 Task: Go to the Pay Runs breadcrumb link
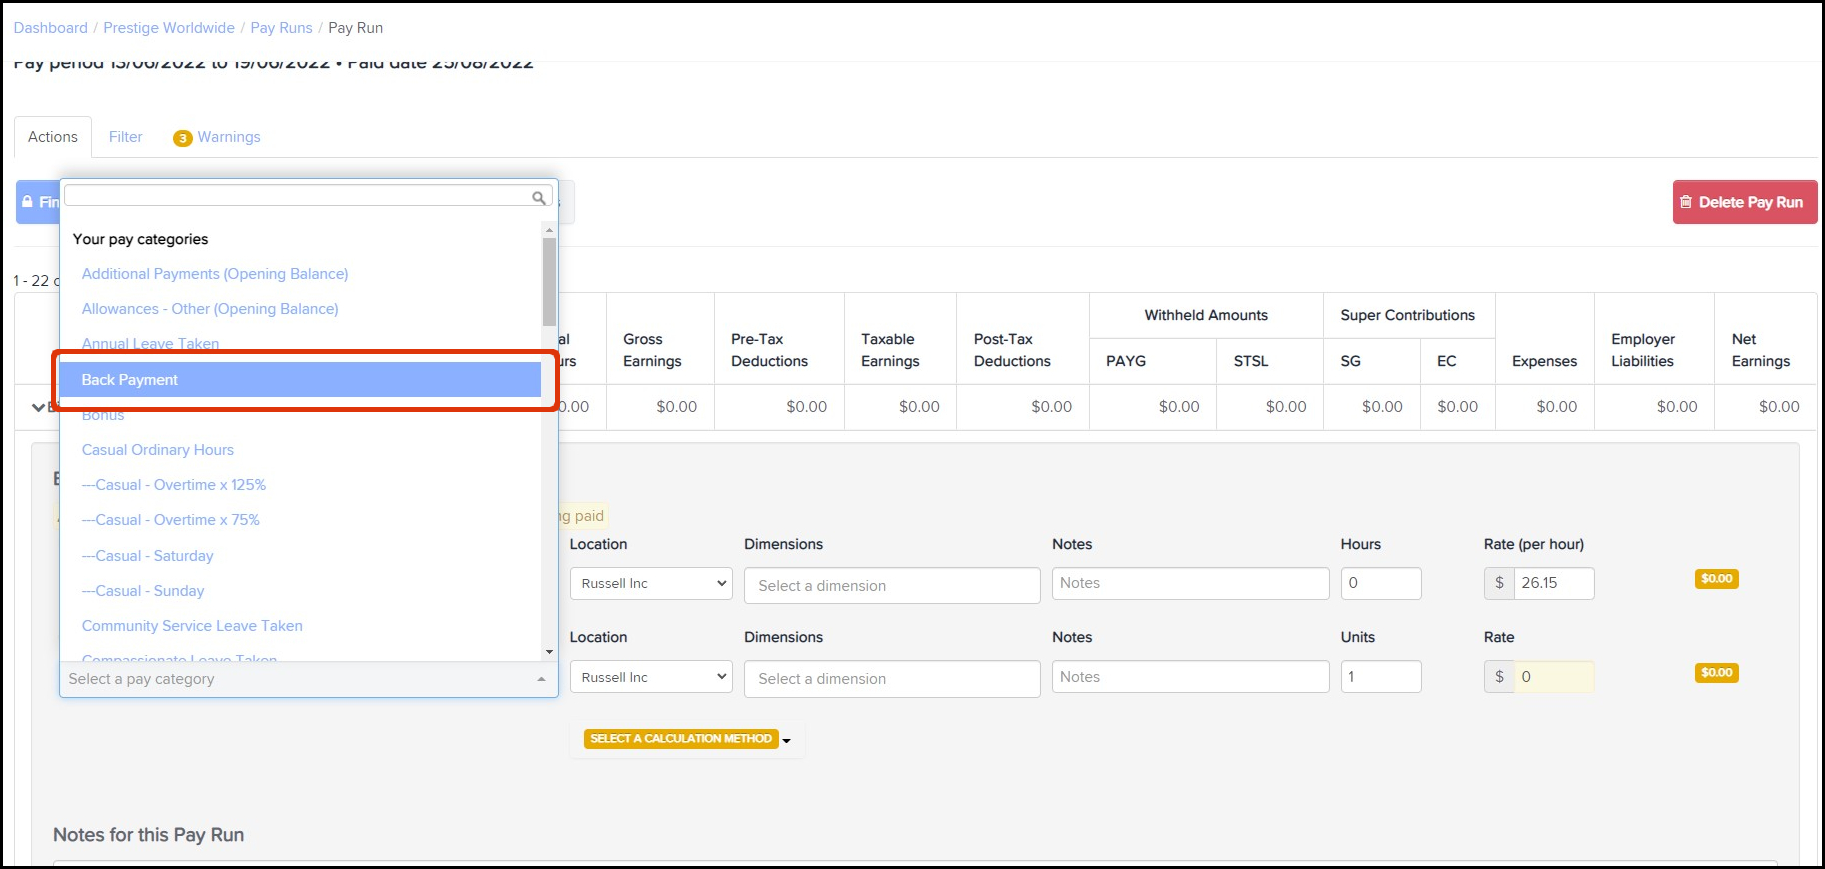(281, 28)
